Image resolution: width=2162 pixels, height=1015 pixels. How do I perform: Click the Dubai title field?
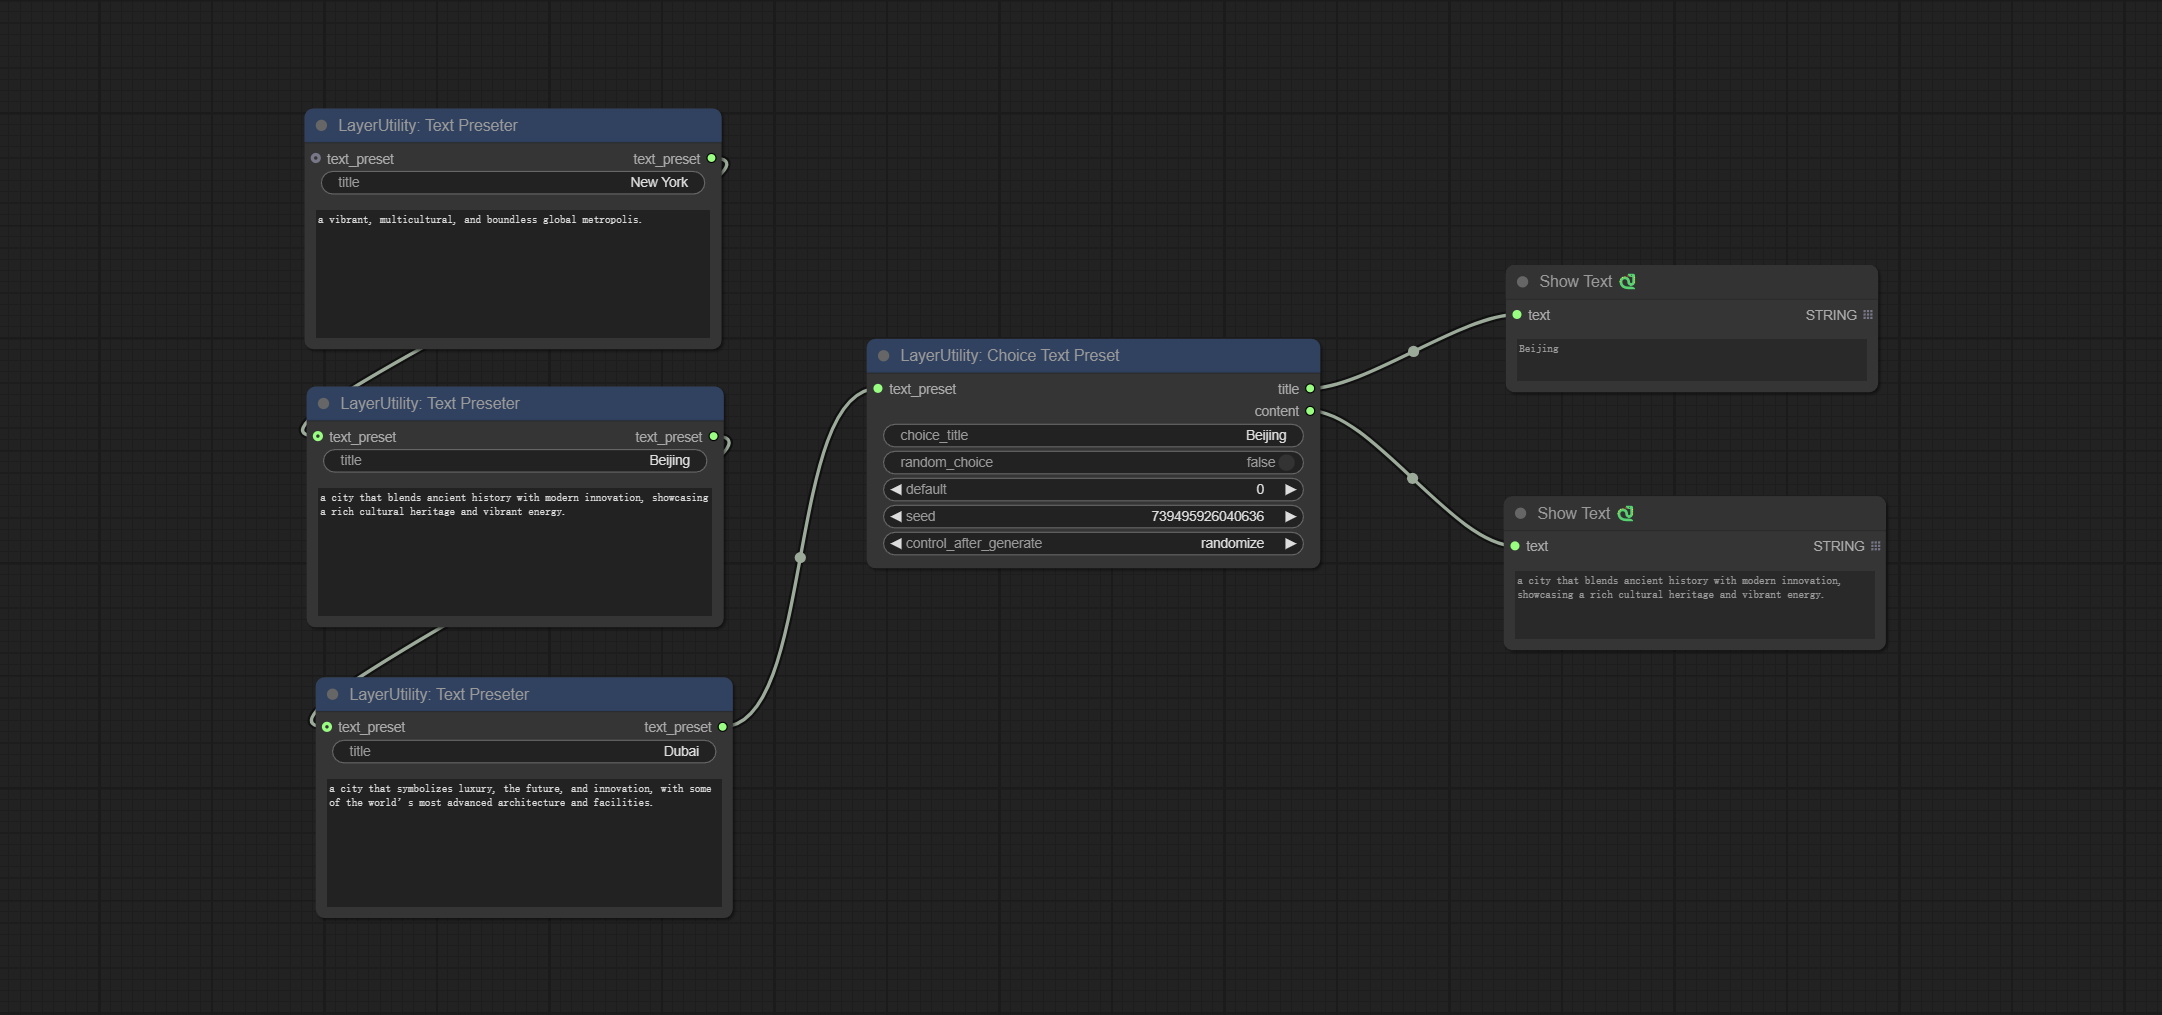pos(524,752)
